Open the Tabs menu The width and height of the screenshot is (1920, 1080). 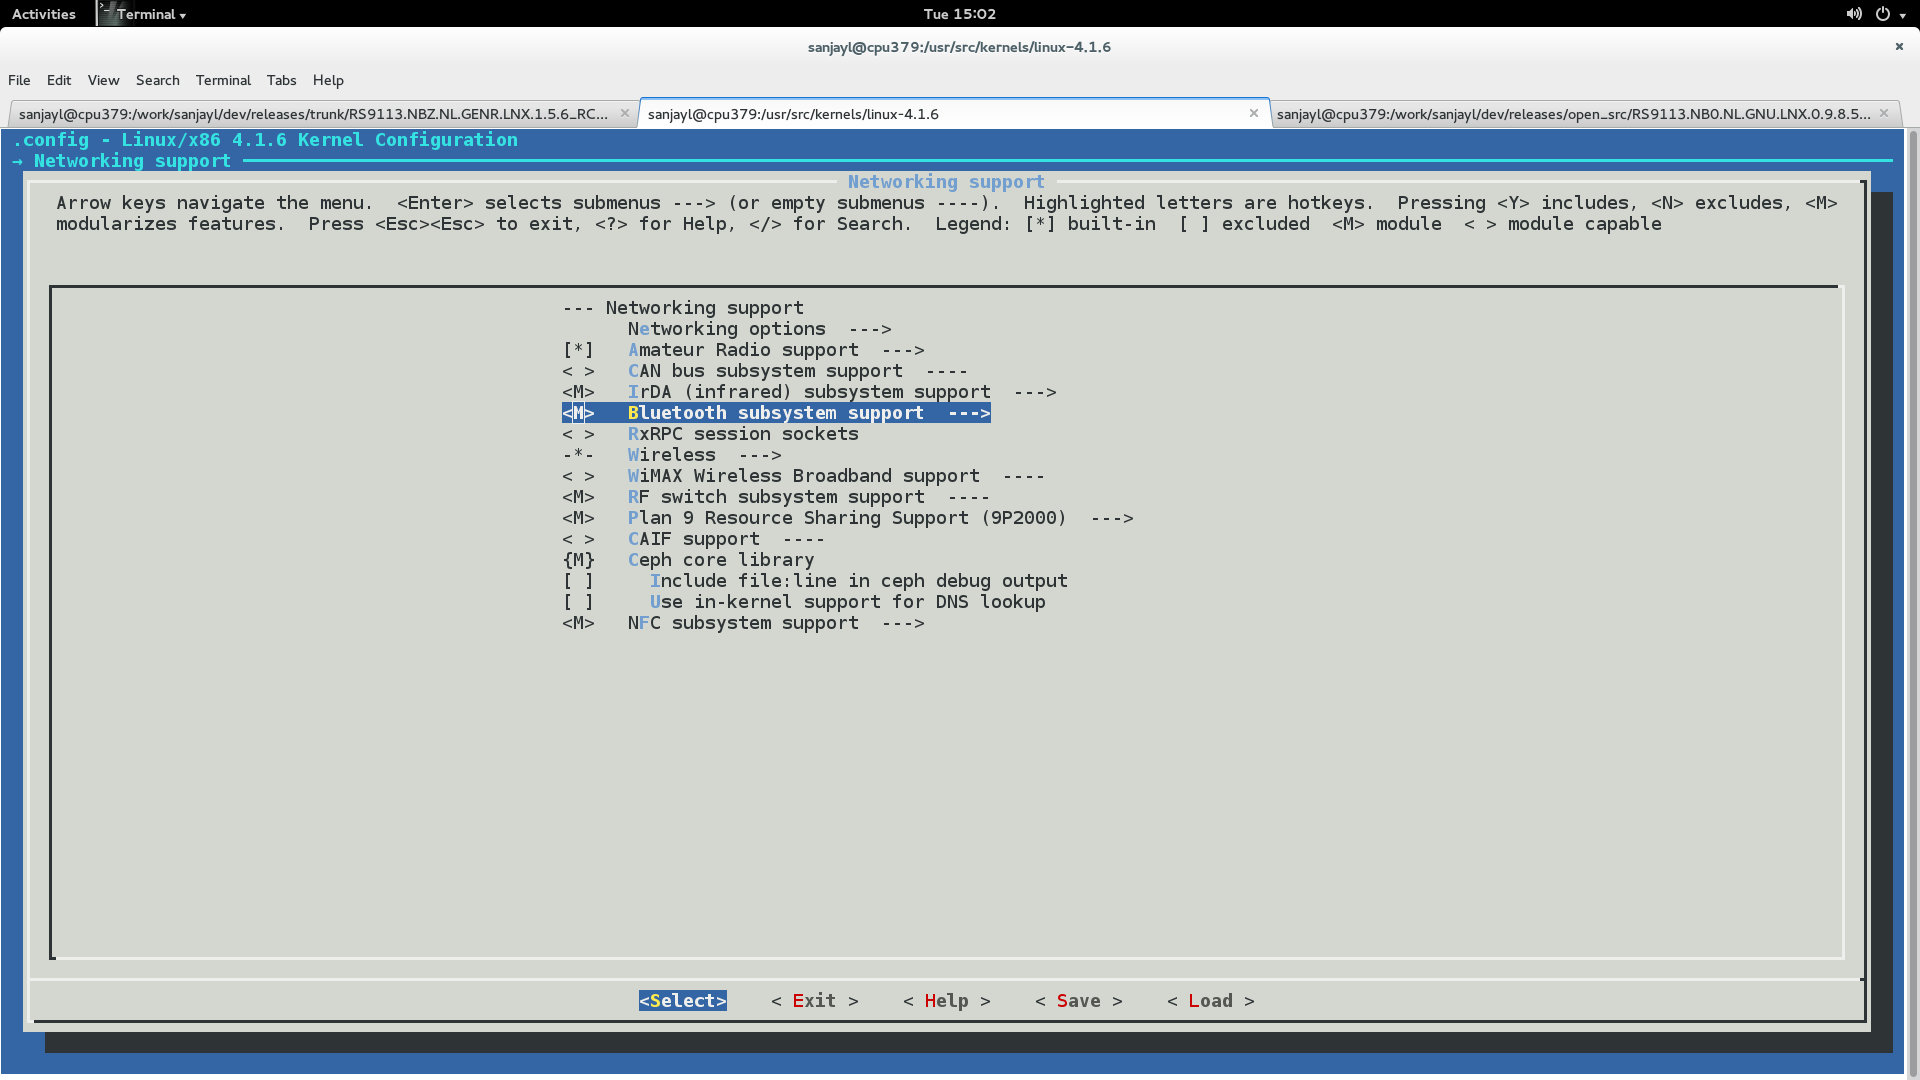point(281,80)
